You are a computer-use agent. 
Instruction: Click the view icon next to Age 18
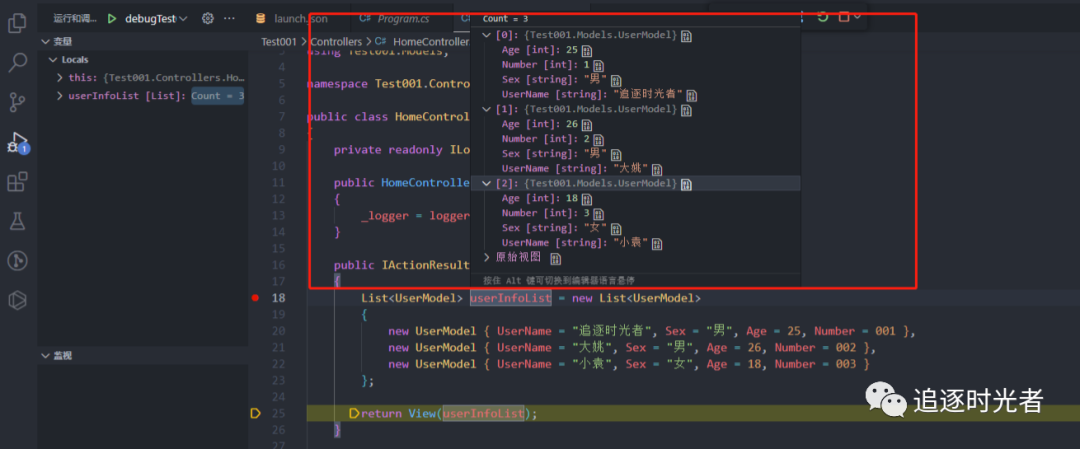coord(587,199)
